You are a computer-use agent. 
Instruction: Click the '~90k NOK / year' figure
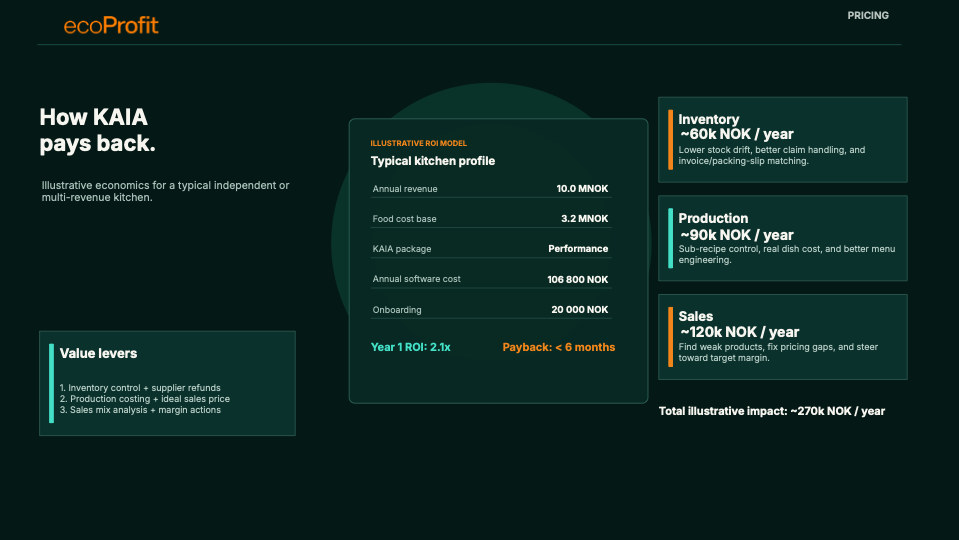coord(736,235)
